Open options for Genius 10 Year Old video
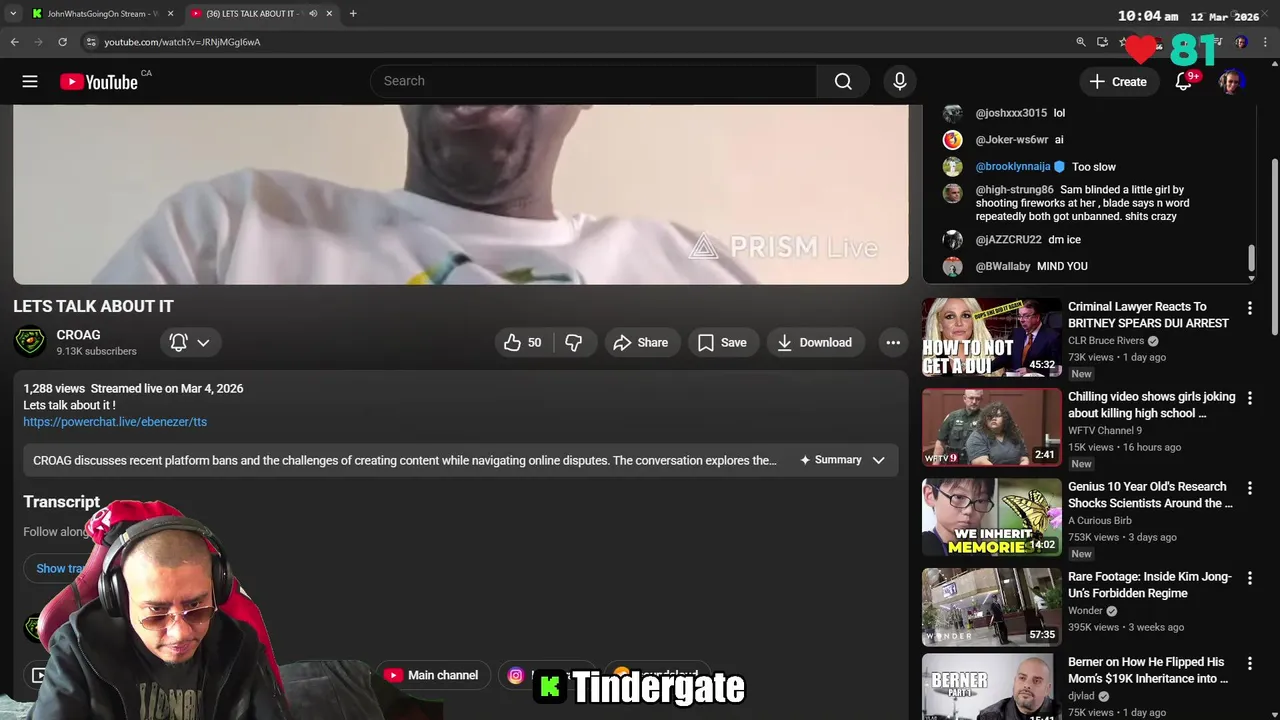This screenshot has width=1280, height=720. click(1249, 488)
